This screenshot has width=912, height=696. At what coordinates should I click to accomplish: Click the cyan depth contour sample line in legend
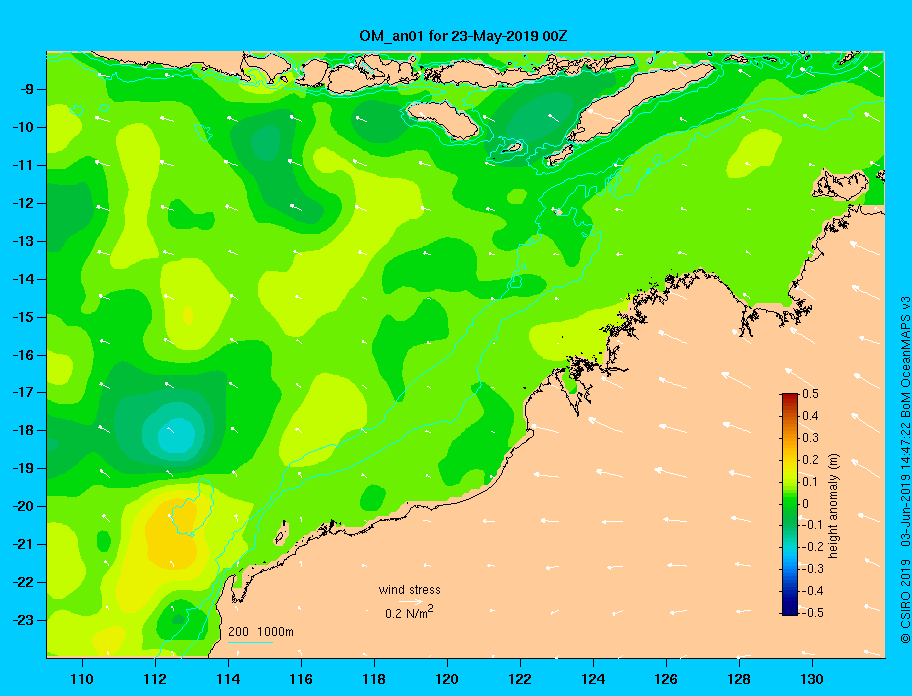point(250,642)
